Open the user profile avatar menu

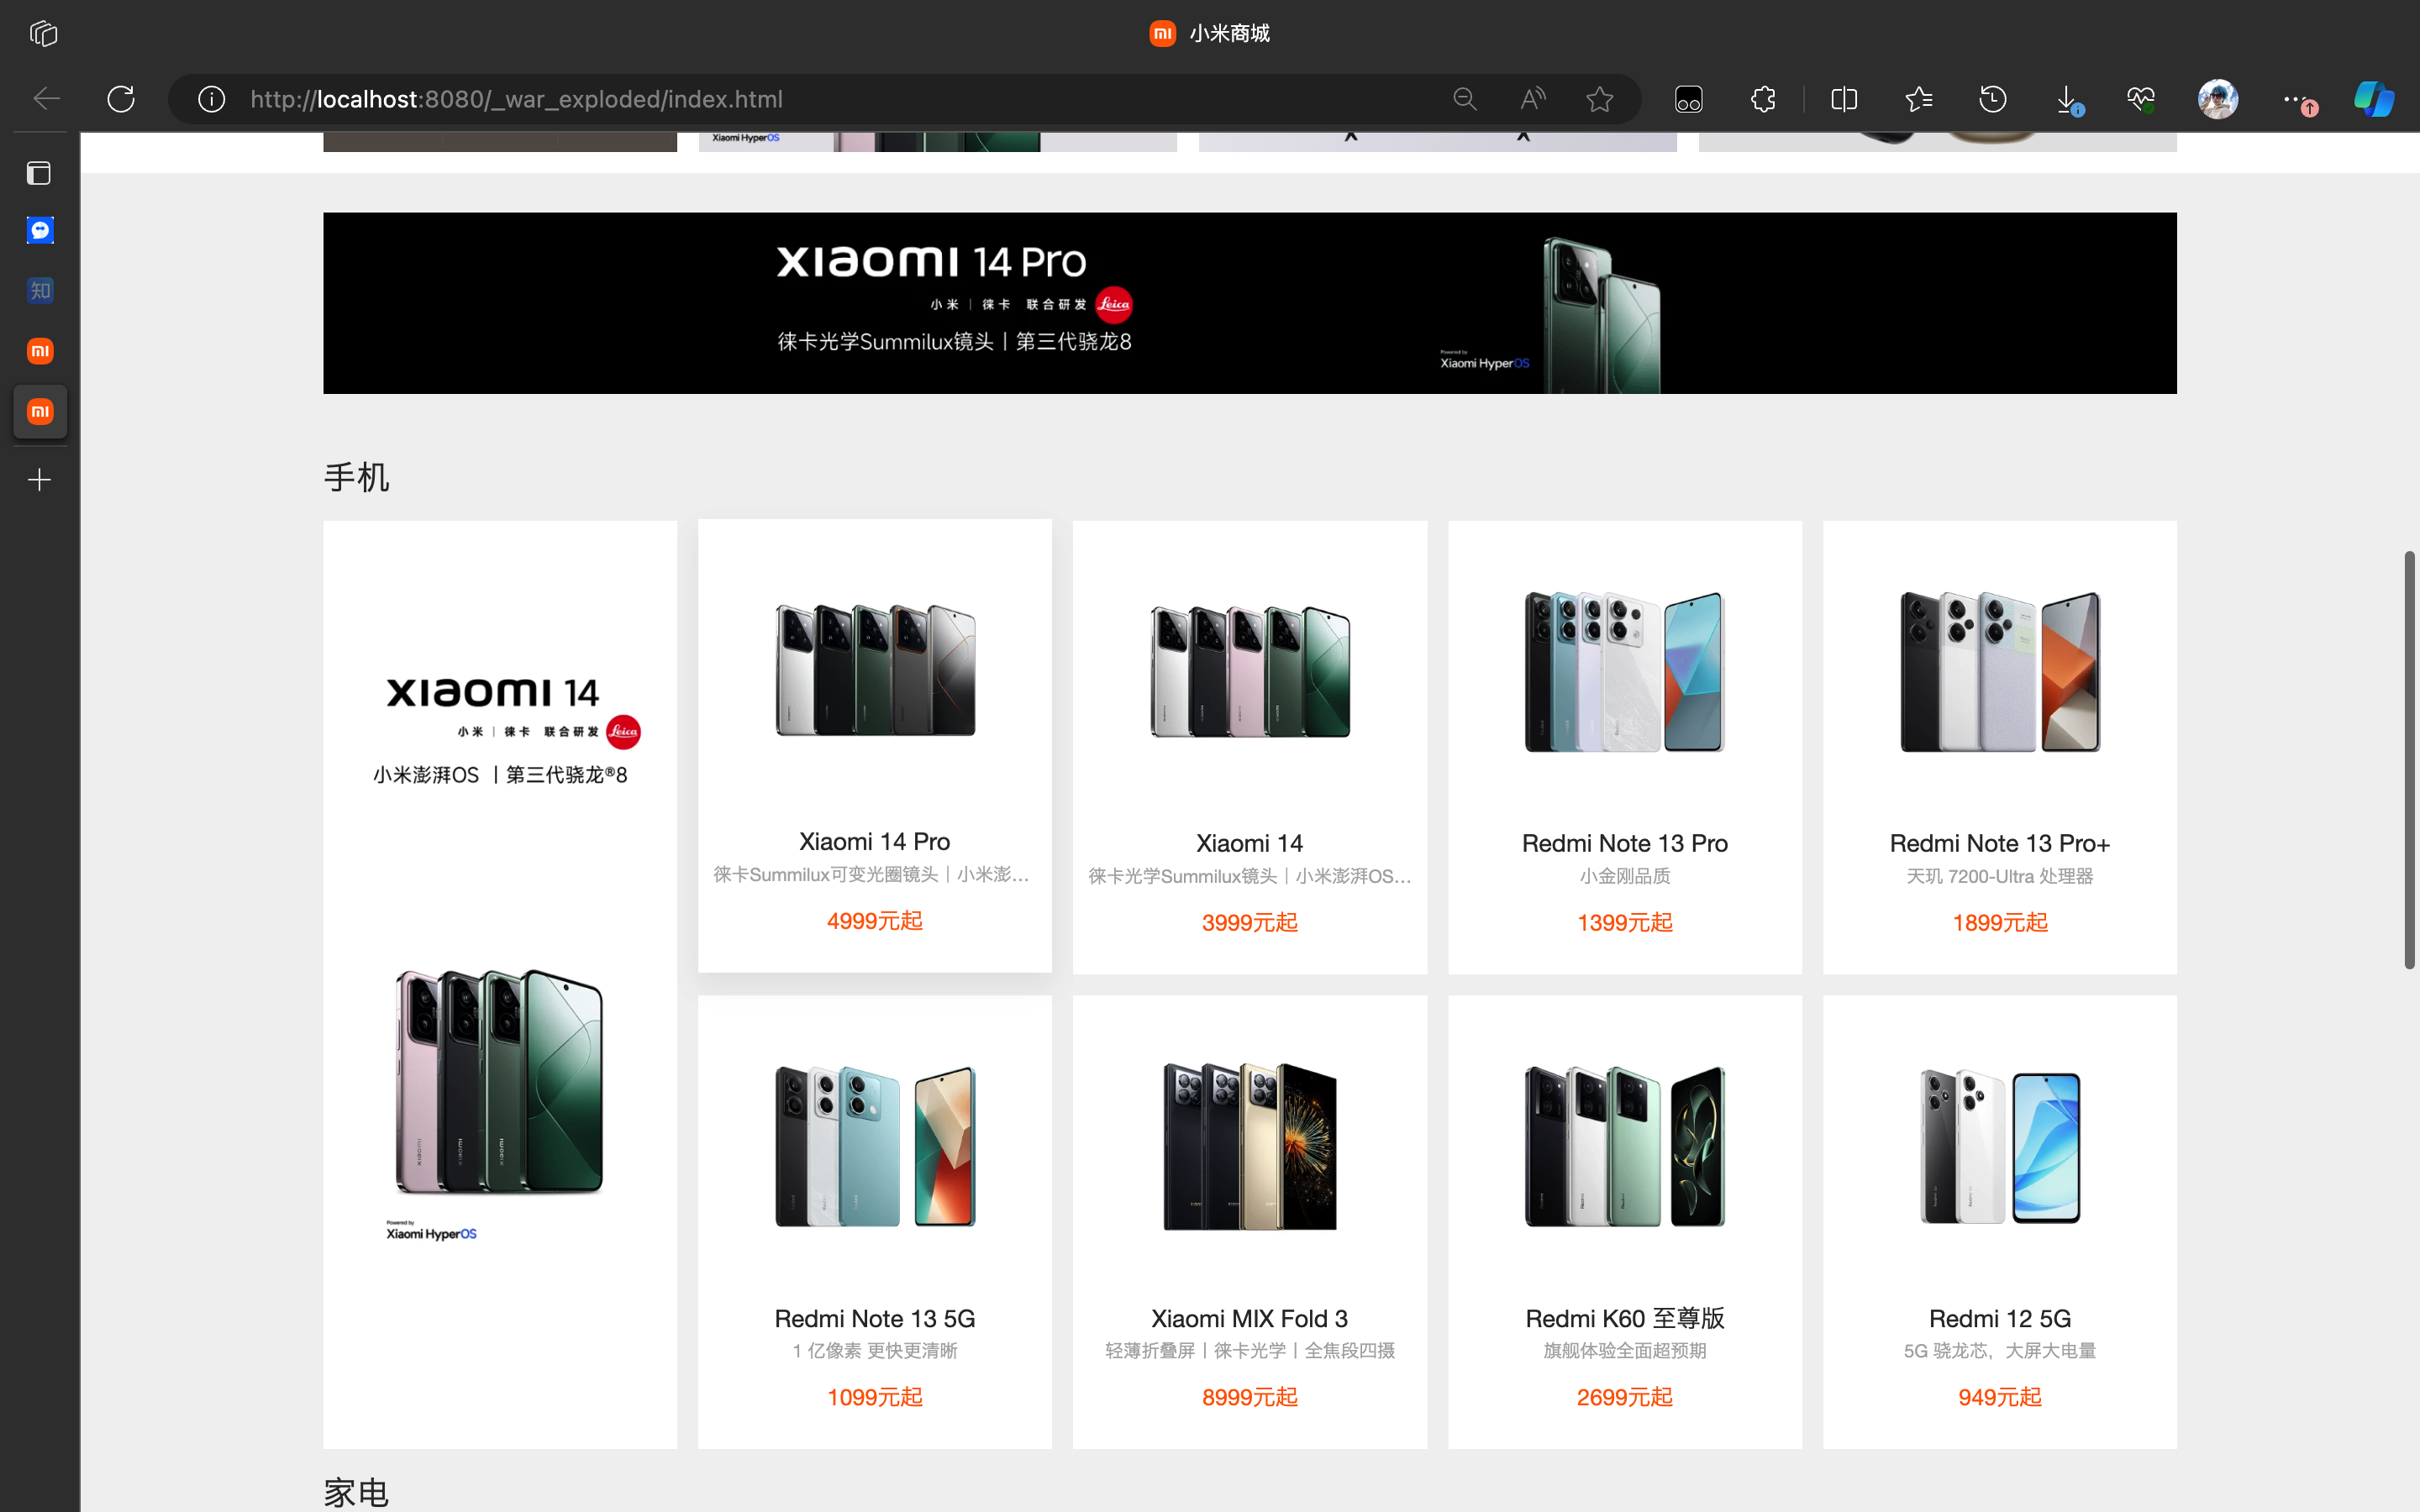pyautogui.click(x=2217, y=99)
